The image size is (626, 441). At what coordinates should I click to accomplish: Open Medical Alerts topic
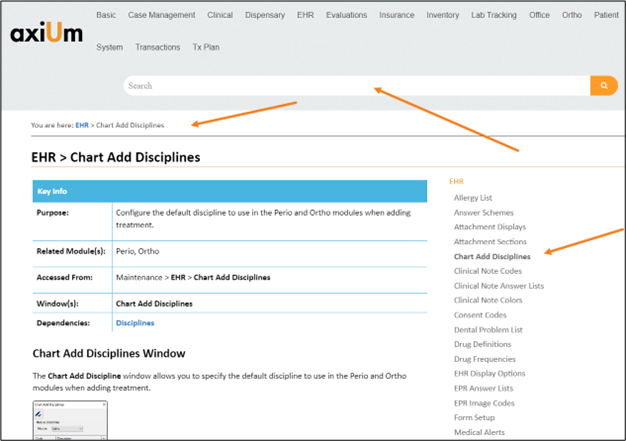pyautogui.click(x=479, y=432)
